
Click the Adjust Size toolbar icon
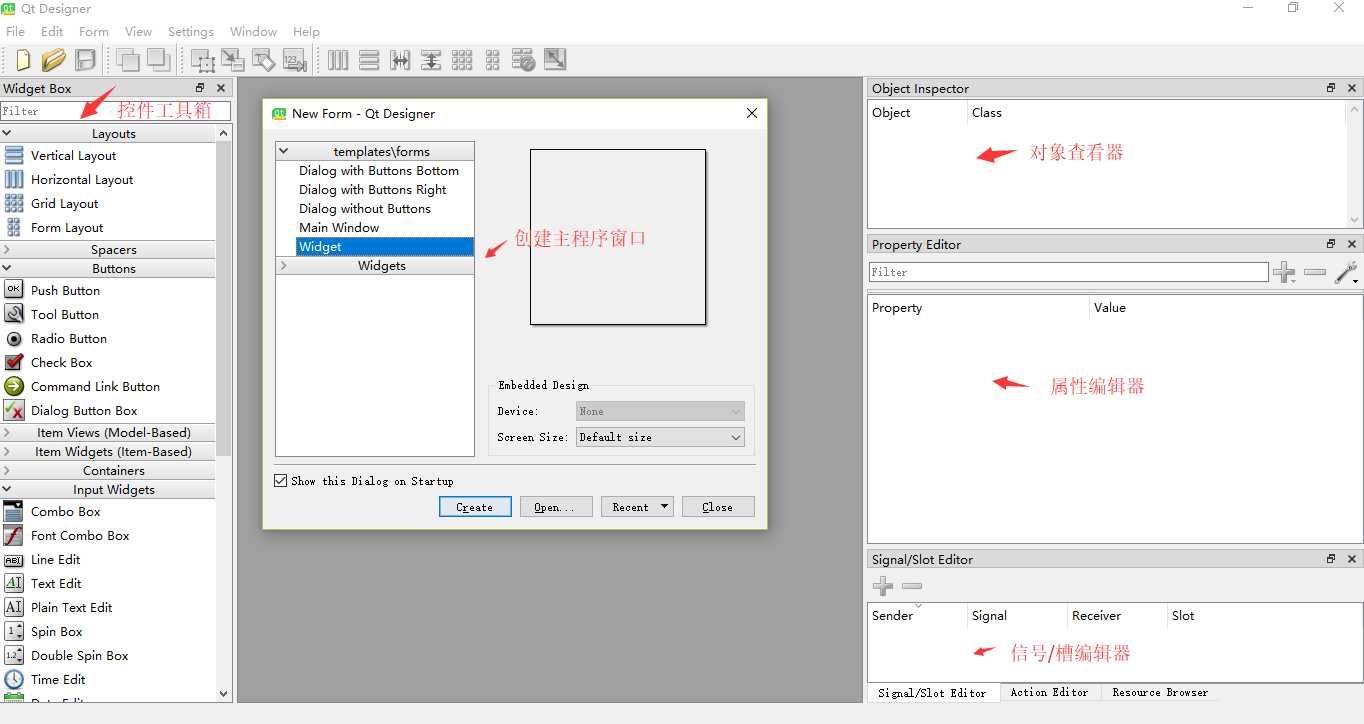tap(555, 60)
